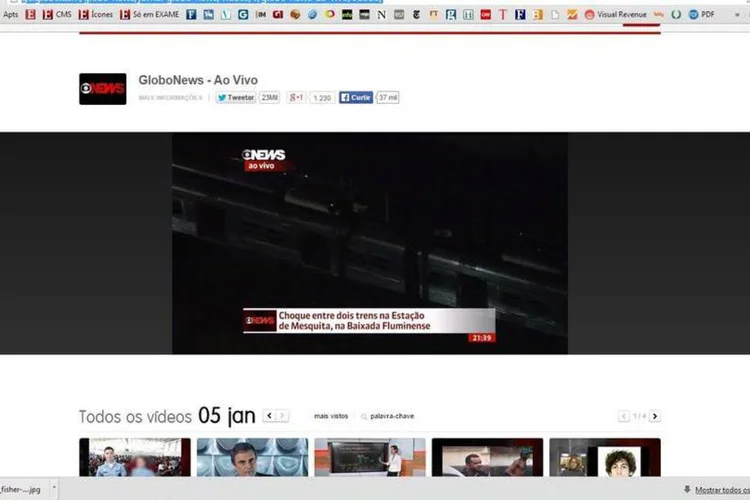Open the FT bookmark icon
The image size is (750, 500).
pos(433,14)
